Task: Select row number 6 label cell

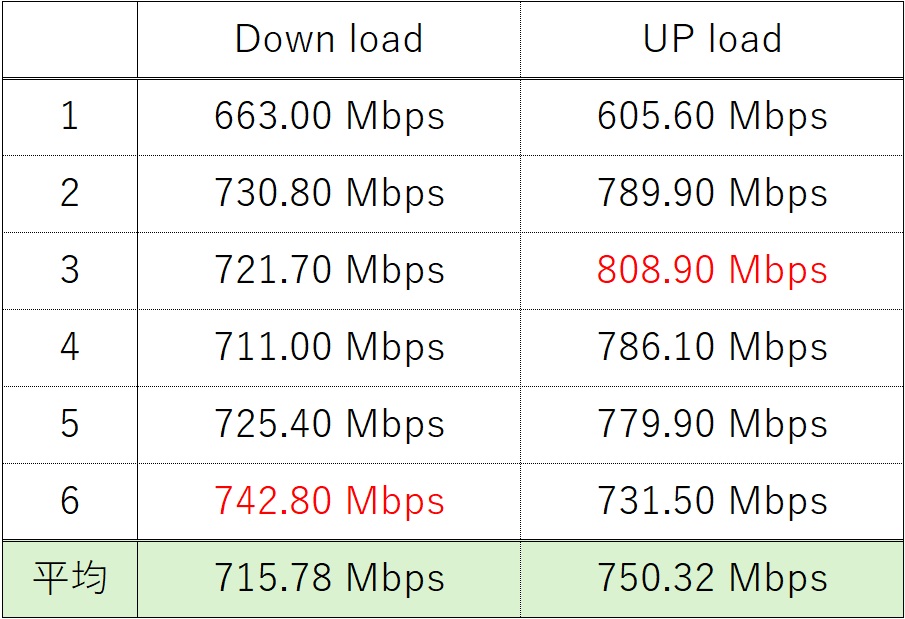Action: tap(69, 501)
